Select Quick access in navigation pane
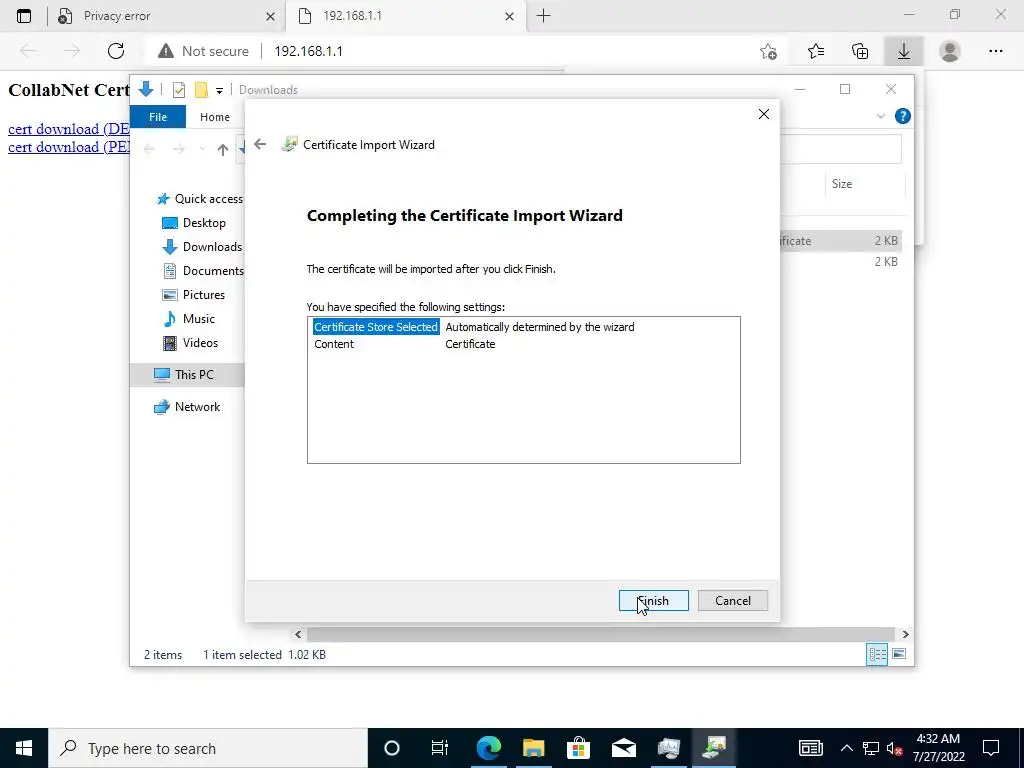The image size is (1024, 768). click(199, 199)
